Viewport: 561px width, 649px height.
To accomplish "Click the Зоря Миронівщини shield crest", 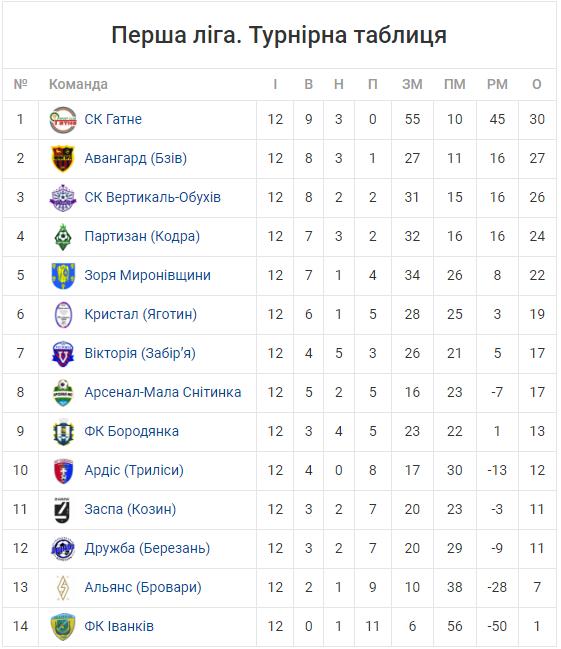I will (x=63, y=276).
